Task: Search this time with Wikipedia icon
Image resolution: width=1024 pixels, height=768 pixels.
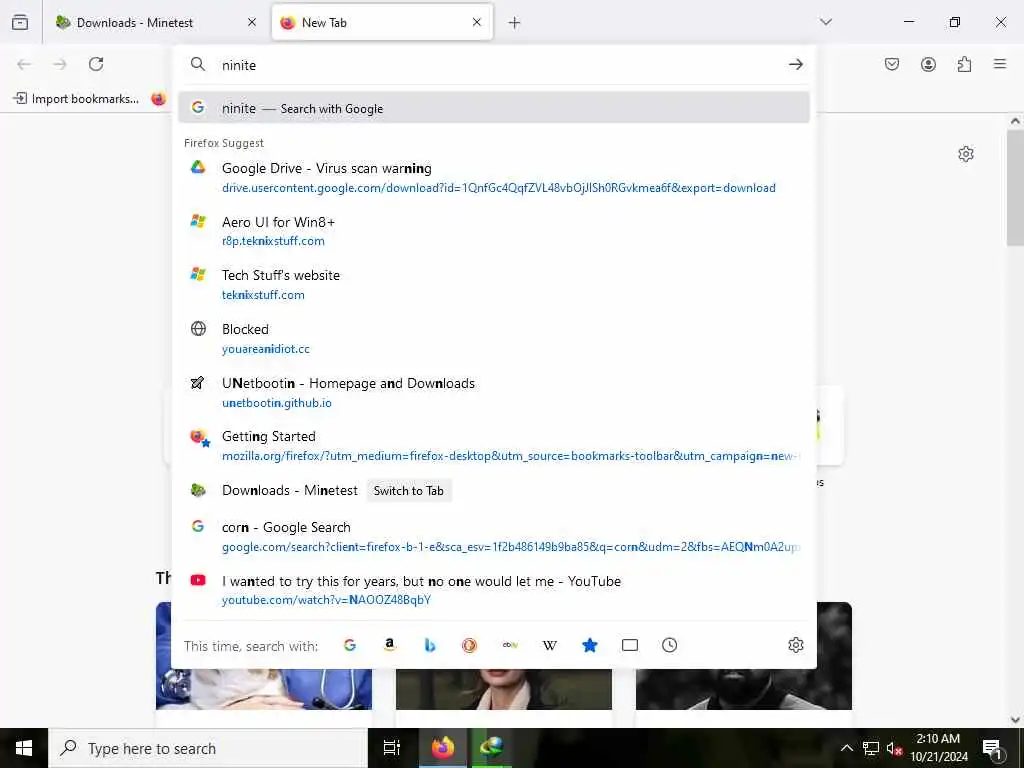Action: click(550, 645)
